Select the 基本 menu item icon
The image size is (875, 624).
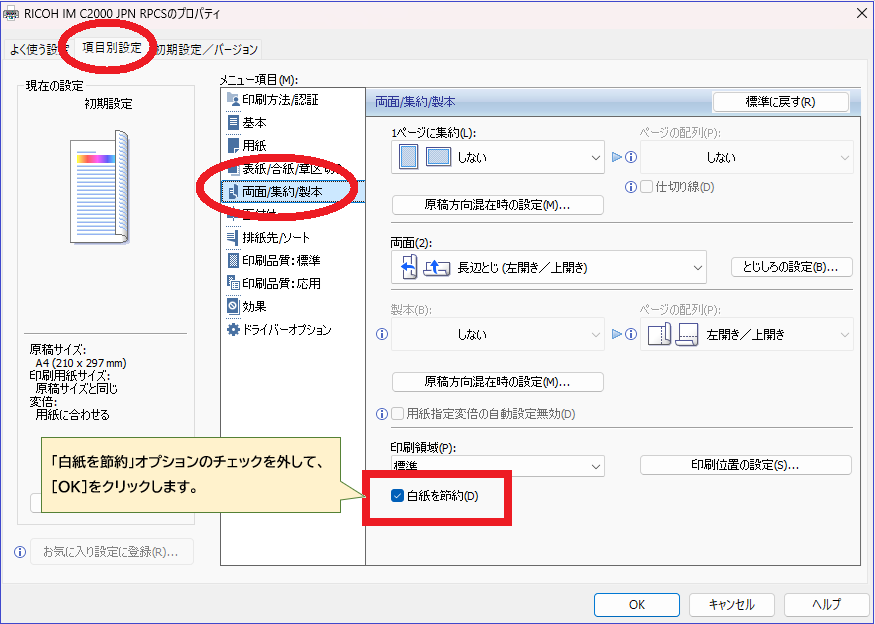[x=234, y=122]
